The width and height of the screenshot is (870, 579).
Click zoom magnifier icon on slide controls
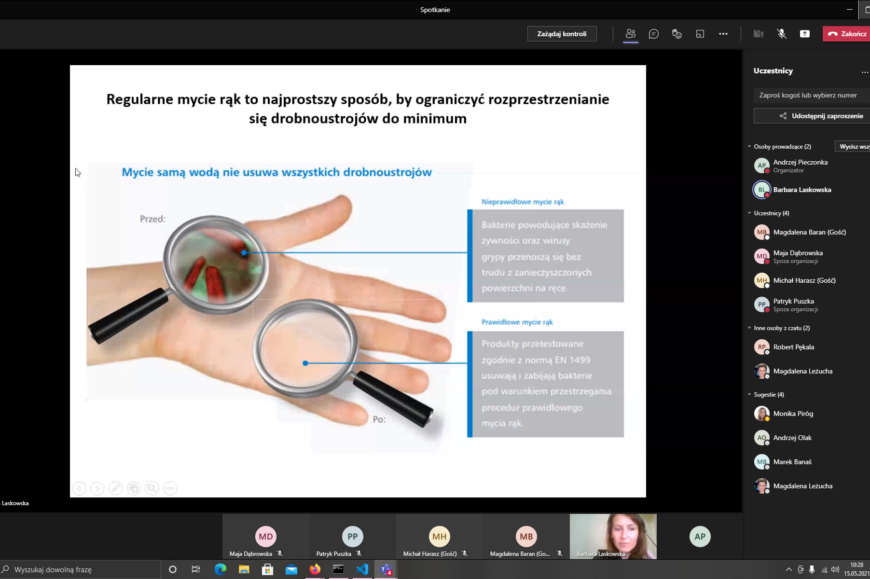tap(152, 488)
